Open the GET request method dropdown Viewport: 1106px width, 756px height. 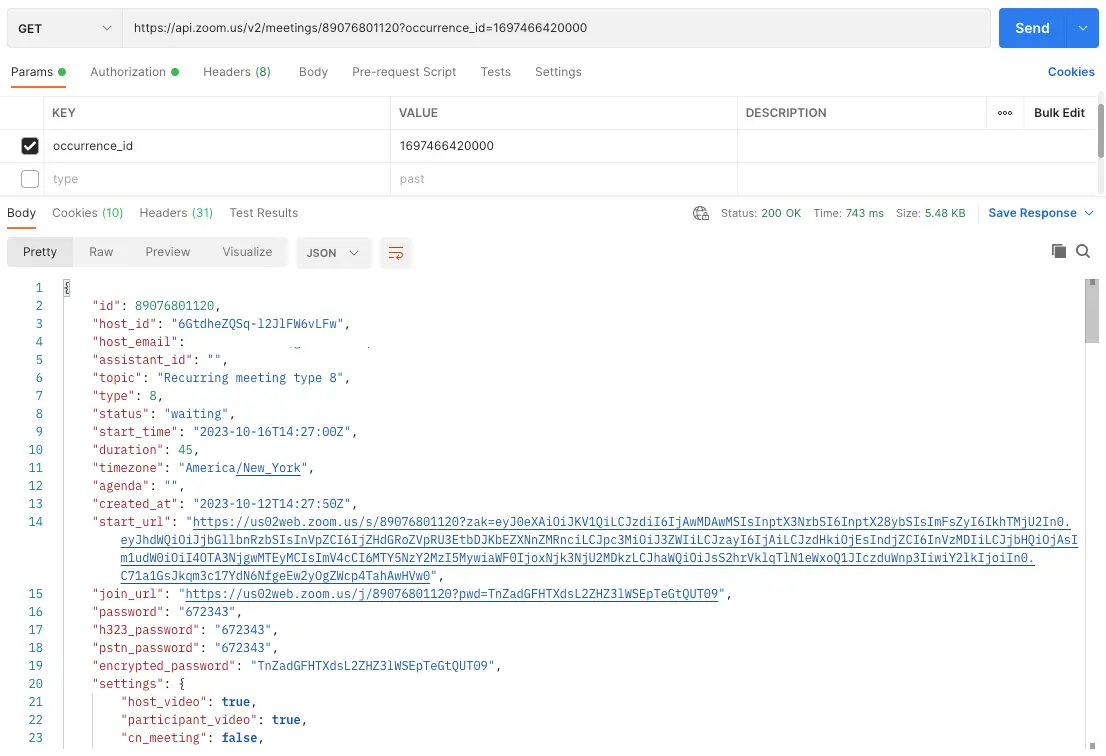(x=63, y=27)
